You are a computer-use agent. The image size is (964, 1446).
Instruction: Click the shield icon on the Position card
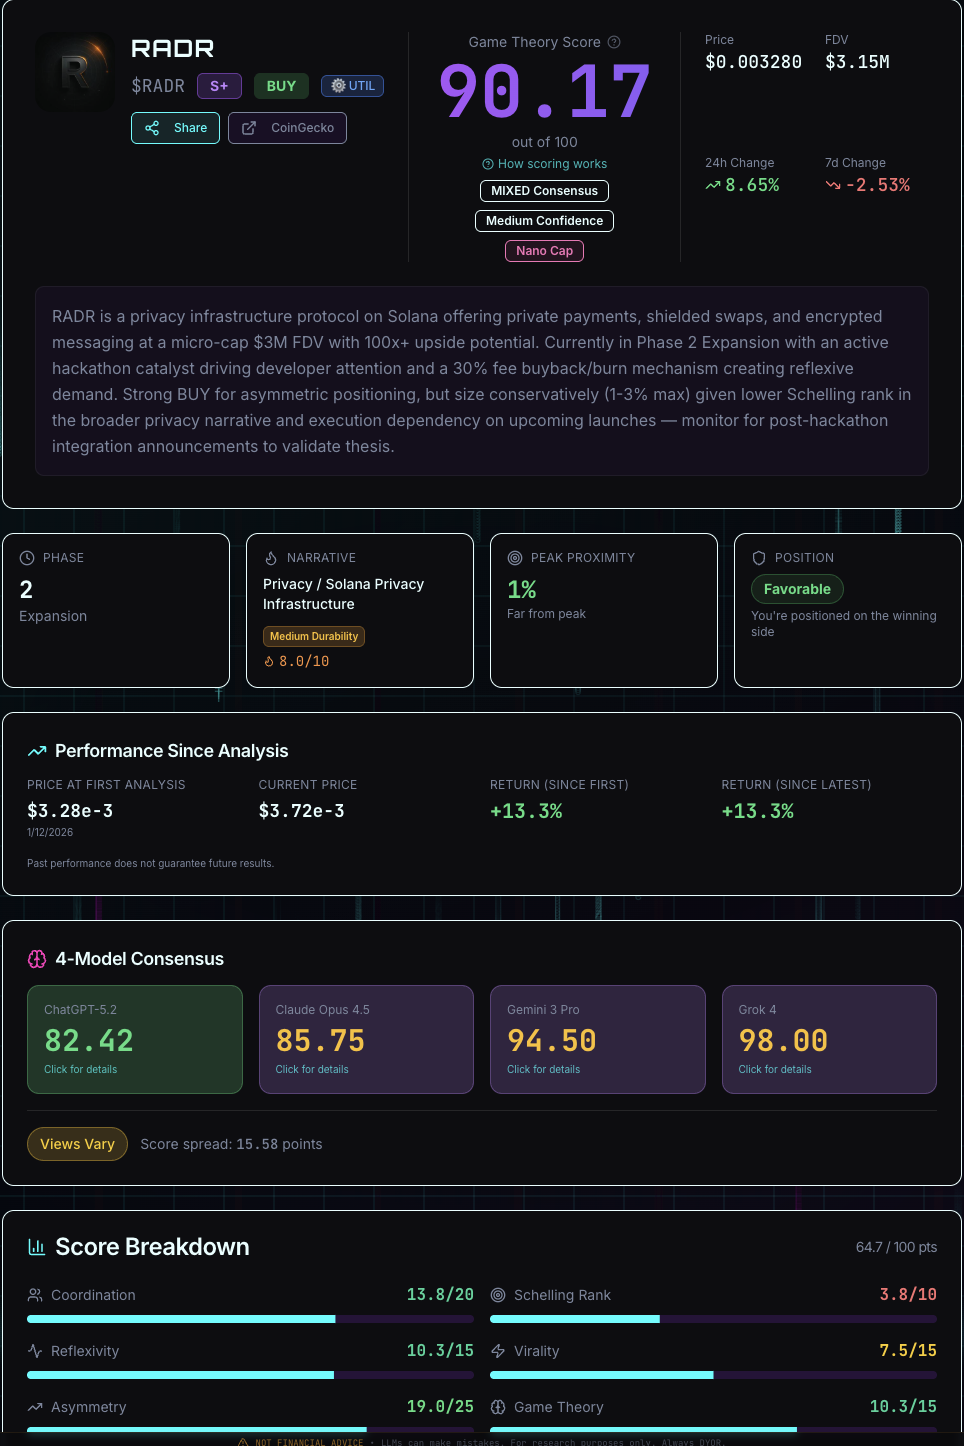coord(759,557)
